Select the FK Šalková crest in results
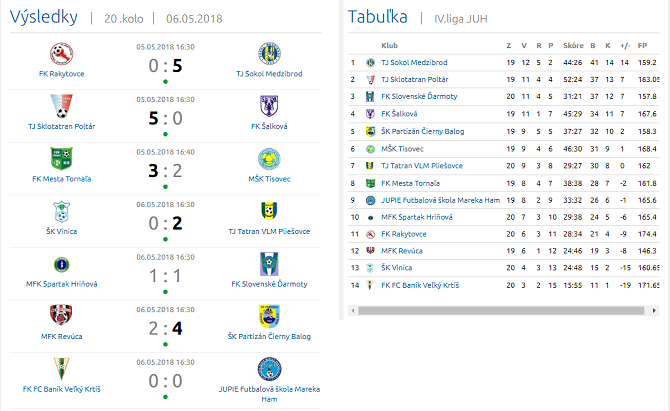 (x=269, y=106)
